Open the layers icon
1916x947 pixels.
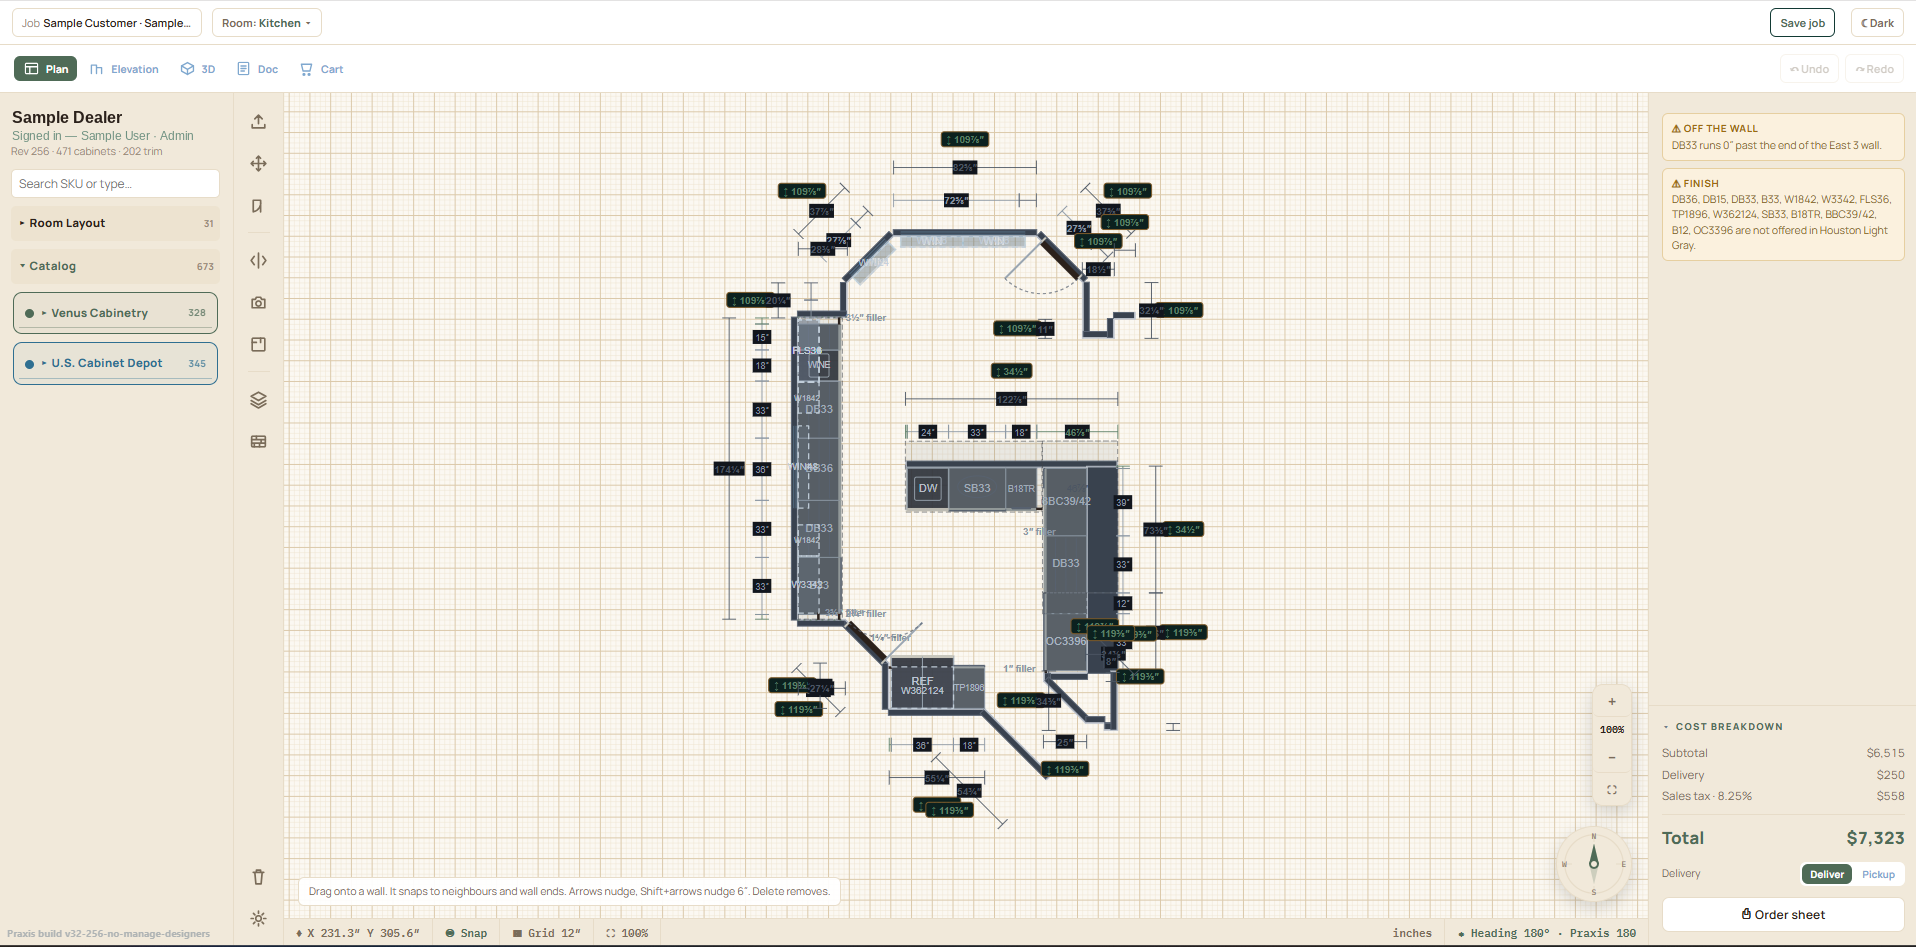tap(258, 400)
